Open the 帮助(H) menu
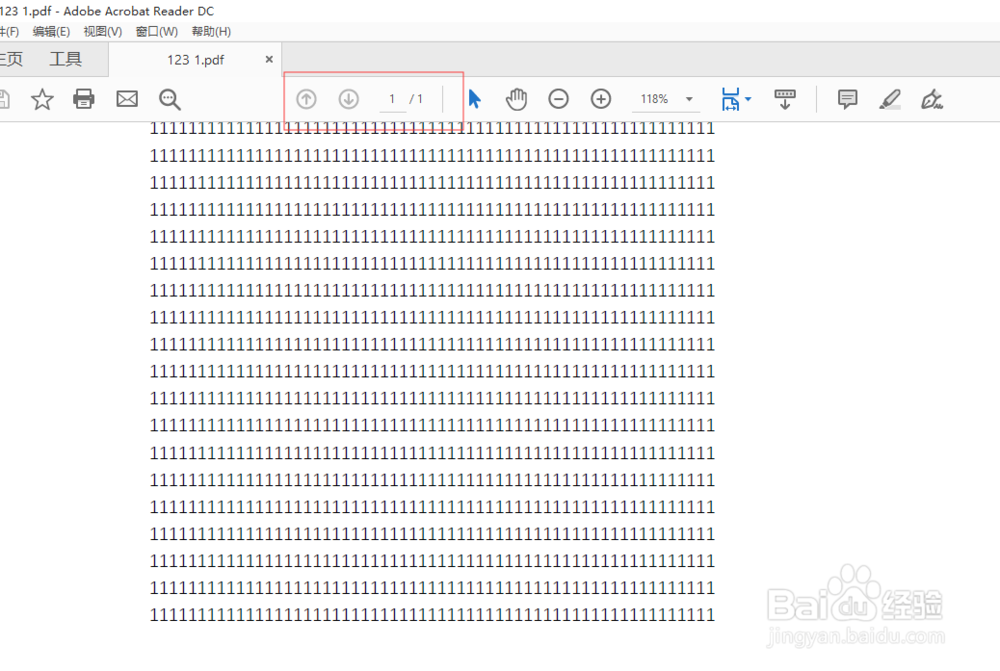This screenshot has height=671, width=1000. click(x=211, y=31)
